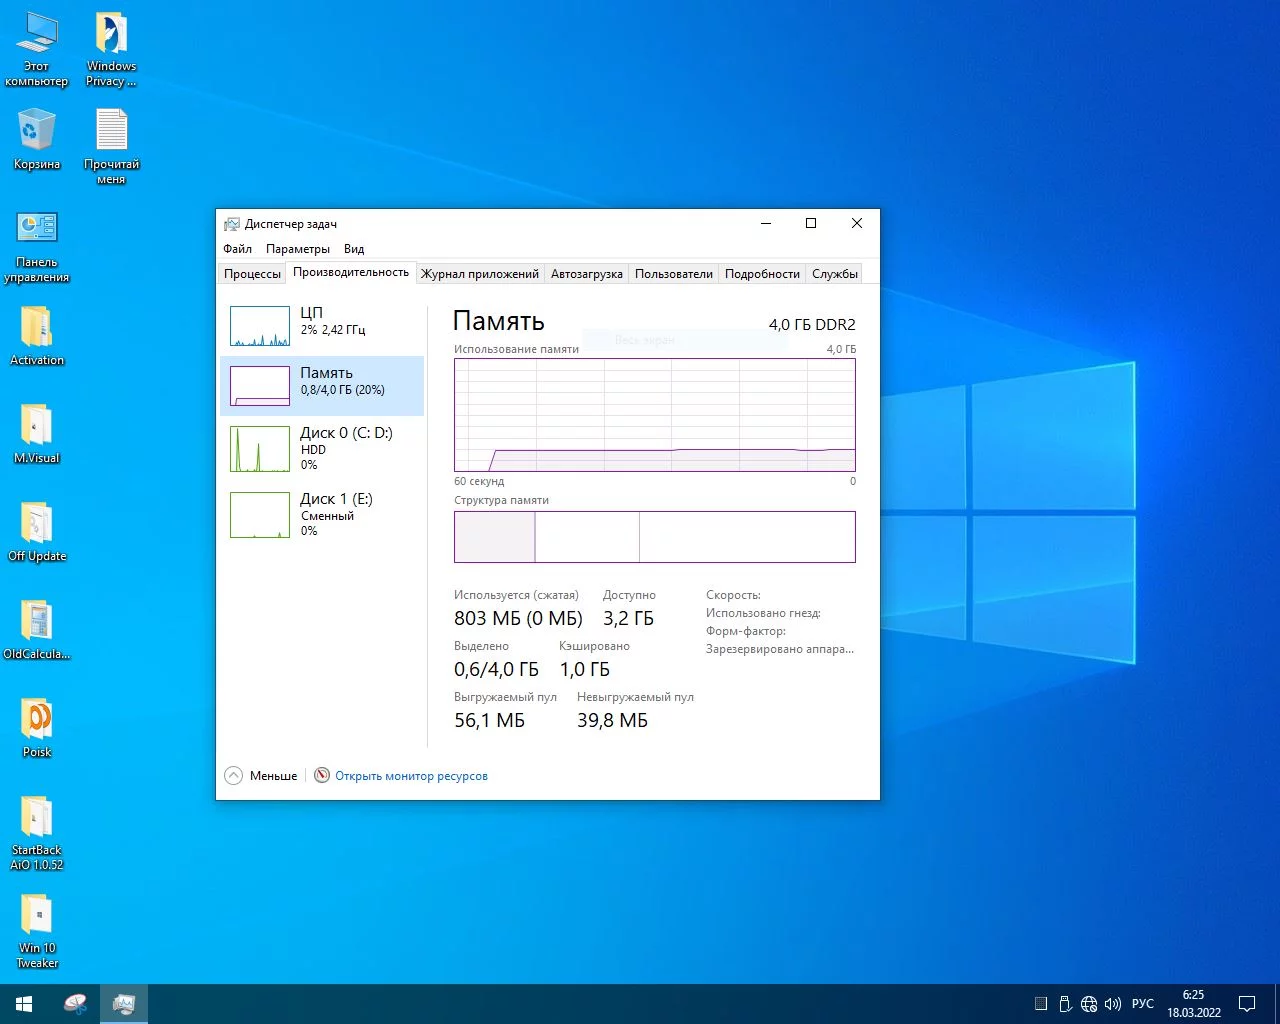The height and width of the screenshot is (1024, 1280).
Task: Click the Windows Start button
Action: coord(24,1003)
